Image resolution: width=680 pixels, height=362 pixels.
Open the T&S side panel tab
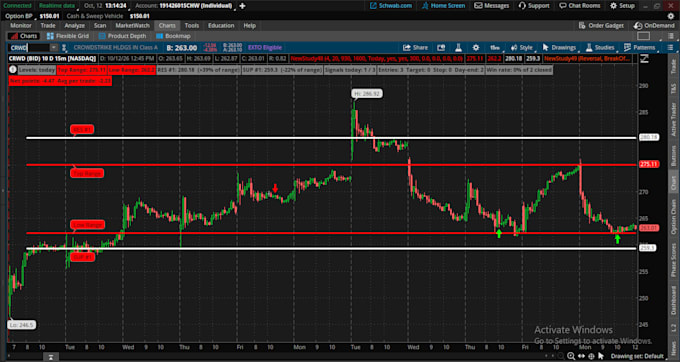click(x=673, y=88)
